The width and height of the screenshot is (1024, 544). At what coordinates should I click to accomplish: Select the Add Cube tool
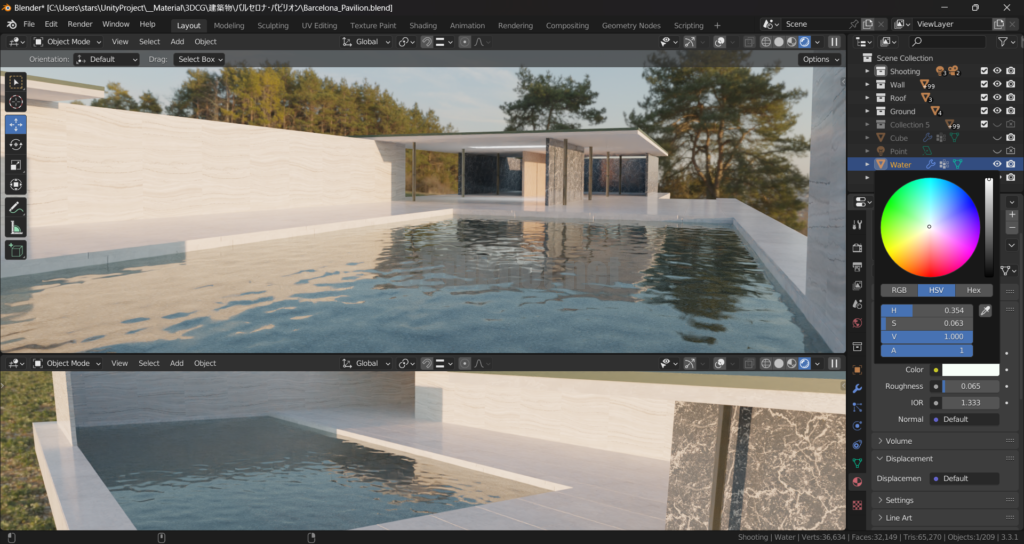pos(16,250)
